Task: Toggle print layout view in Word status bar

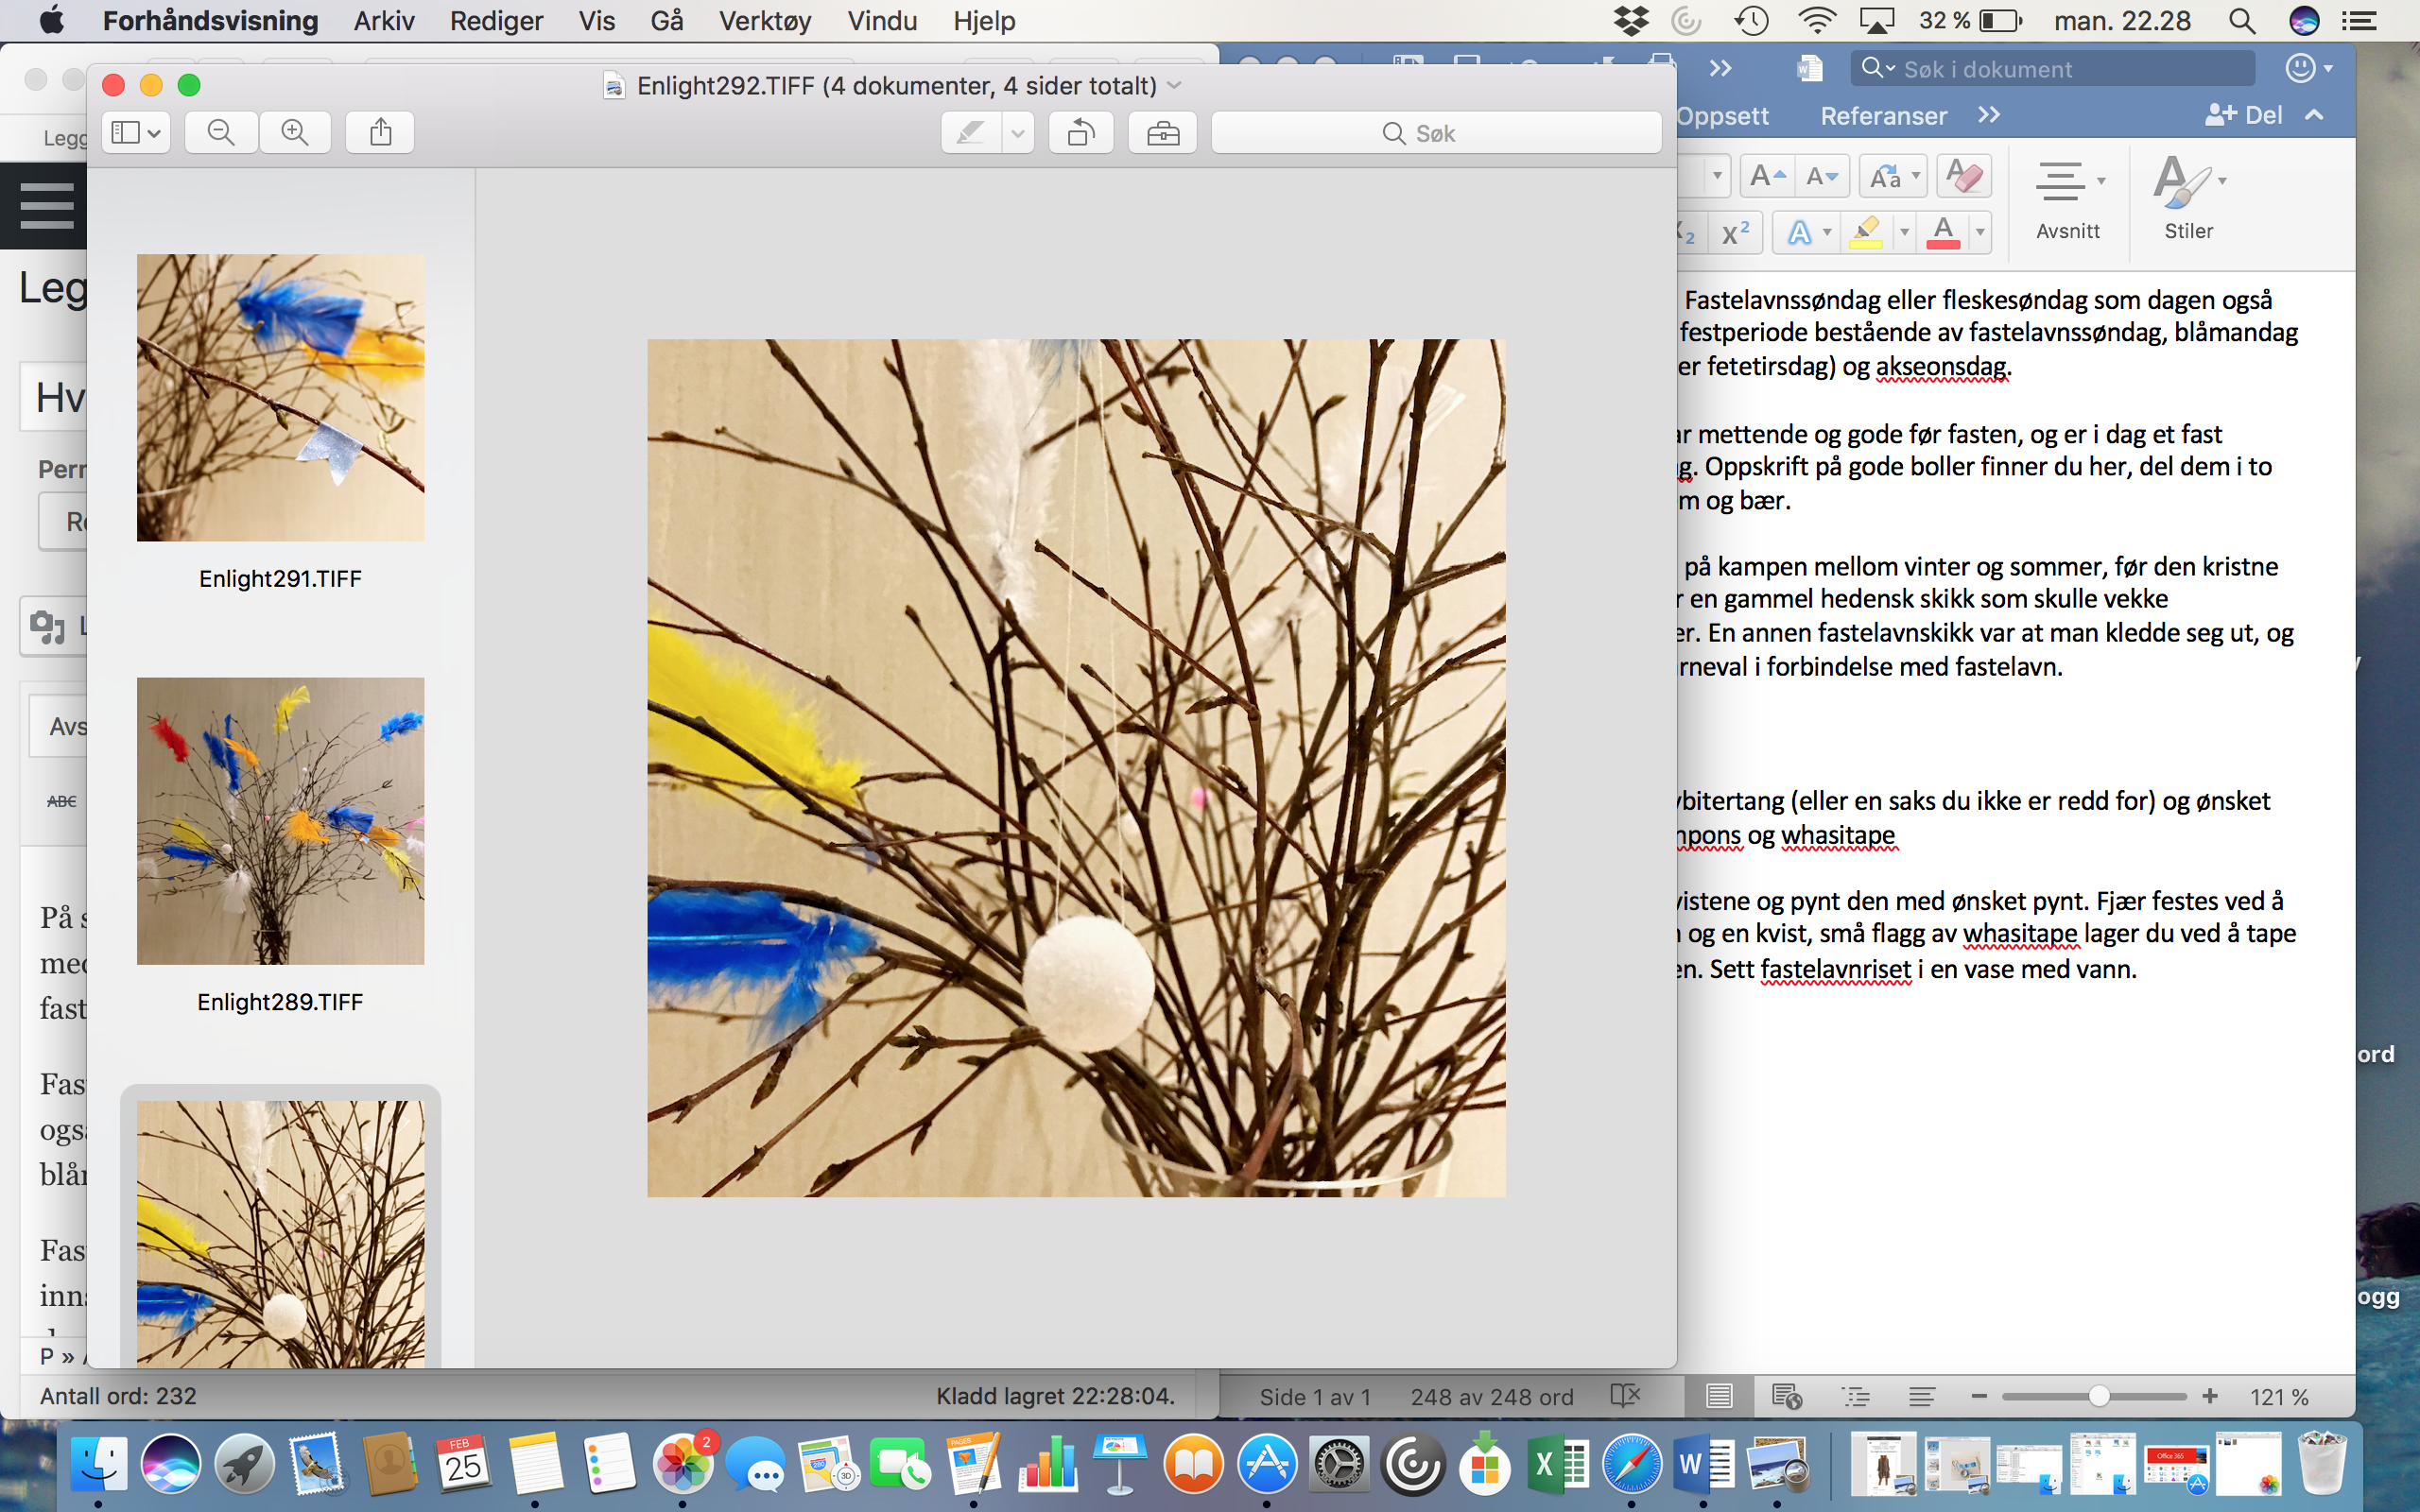Action: [x=1719, y=1396]
